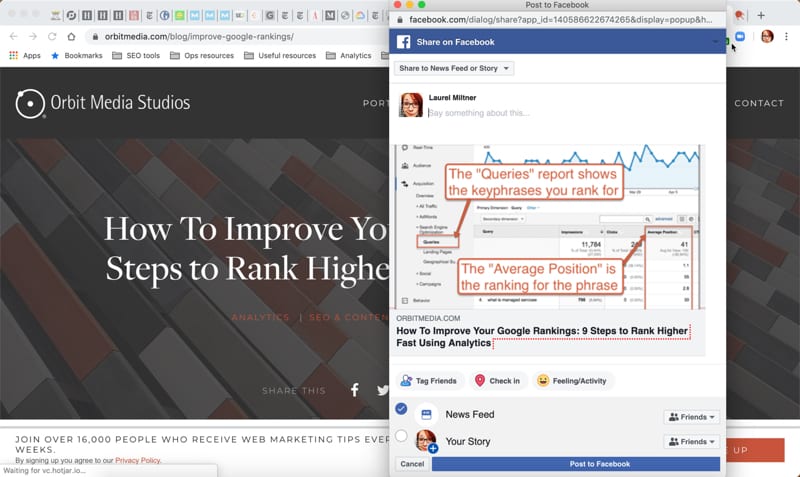Click the Orbit Media address bar URL
Viewport: 800px width, 477px height.
tap(199, 37)
